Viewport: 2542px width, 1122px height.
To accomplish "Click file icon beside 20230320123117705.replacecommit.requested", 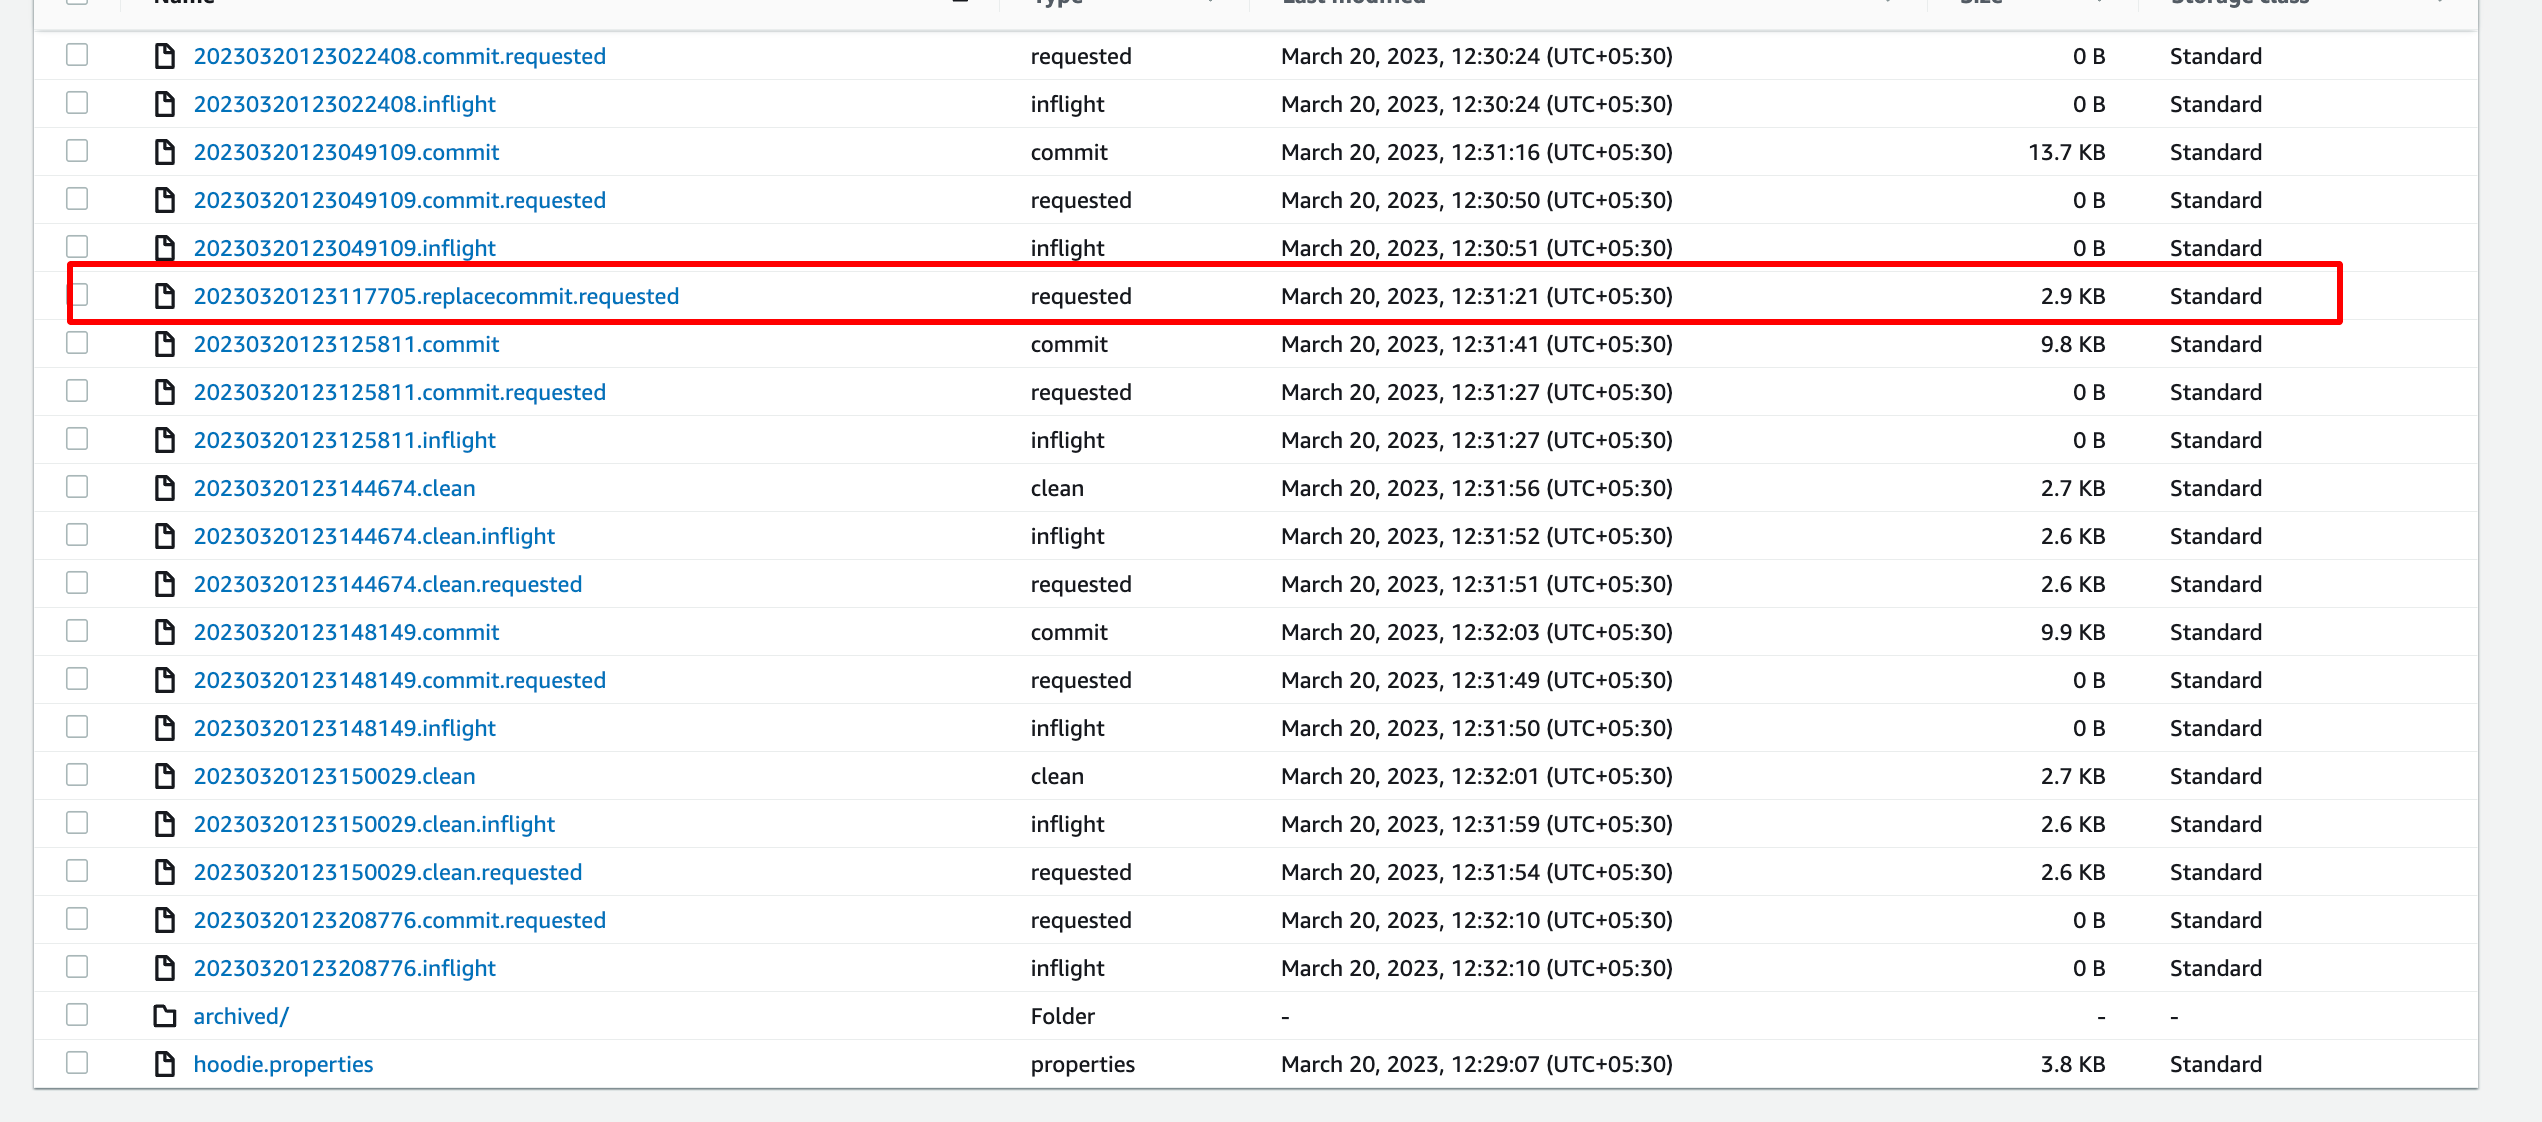I will click(x=165, y=296).
